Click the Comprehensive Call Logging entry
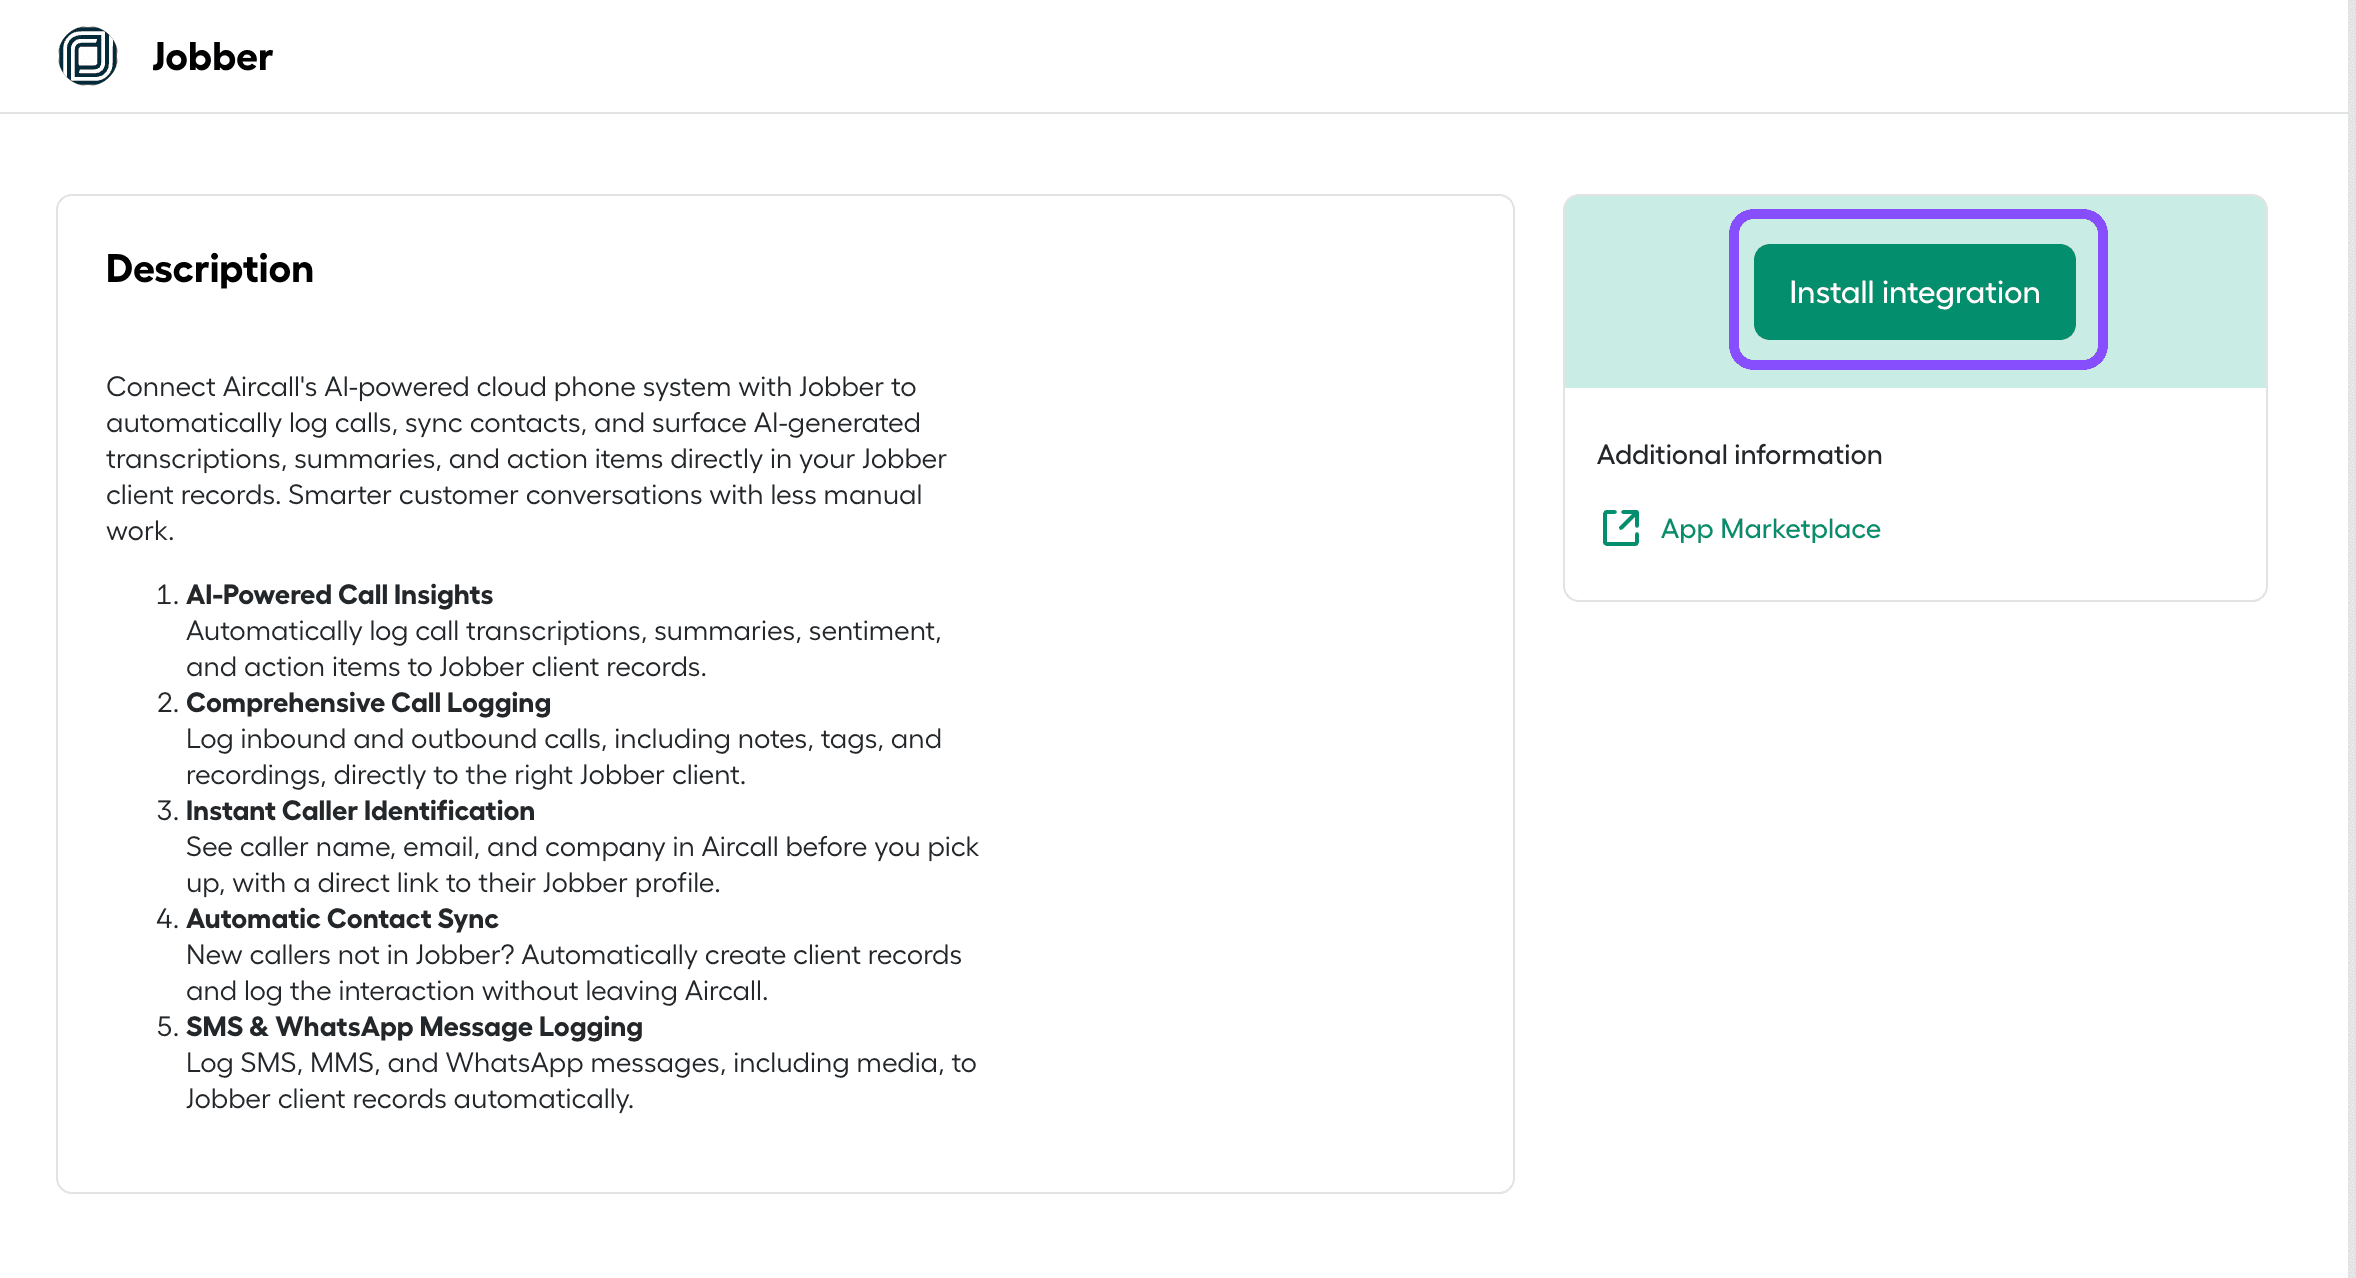 367,702
